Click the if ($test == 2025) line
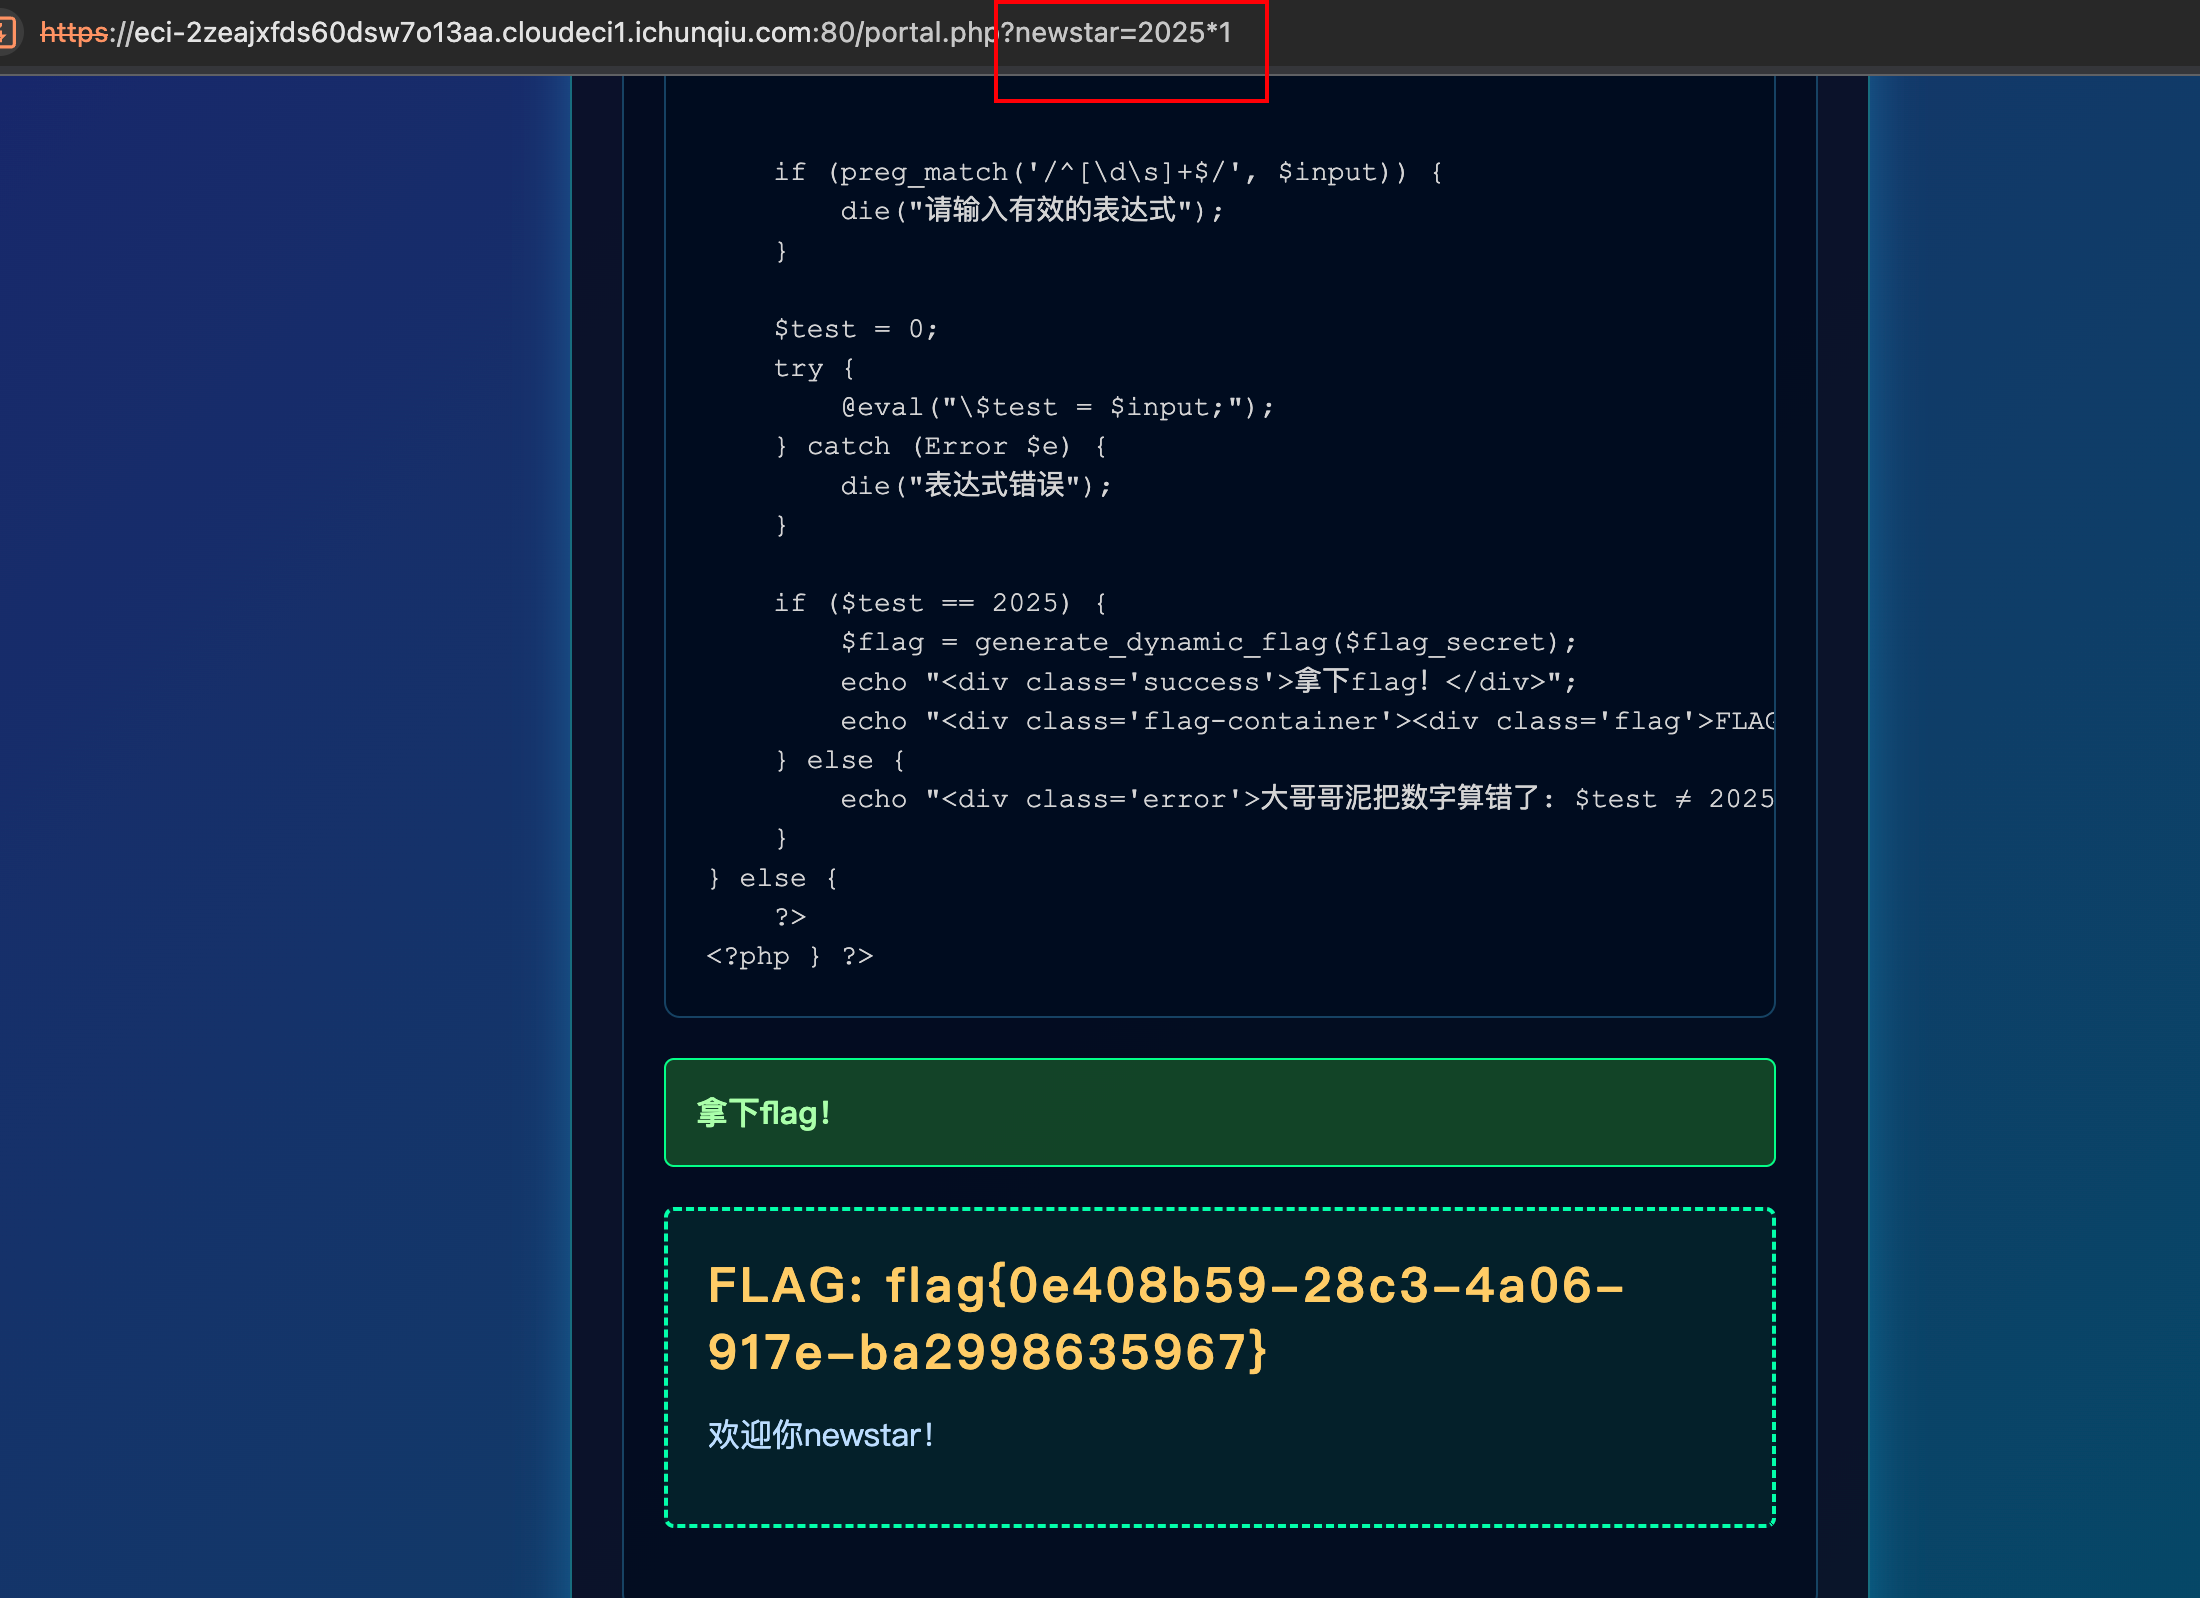 (x=940, y=603)
